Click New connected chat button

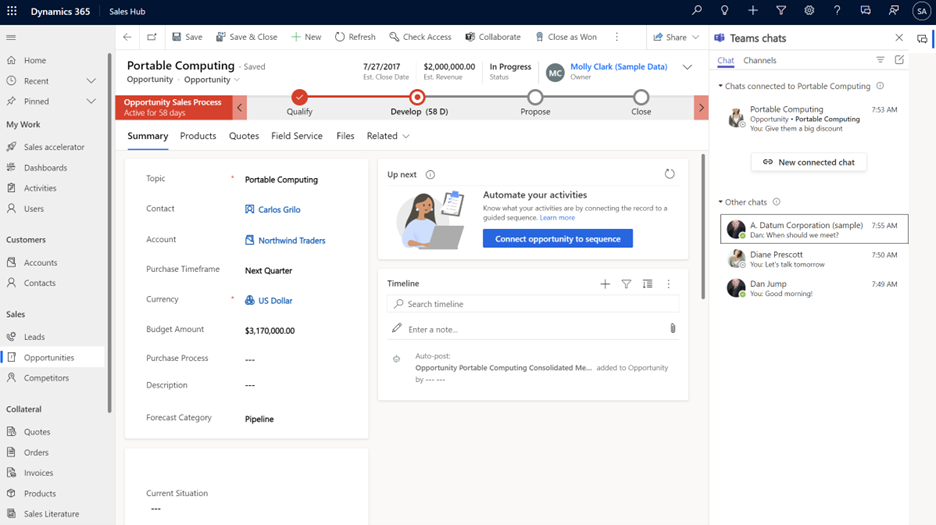(808, 162)
